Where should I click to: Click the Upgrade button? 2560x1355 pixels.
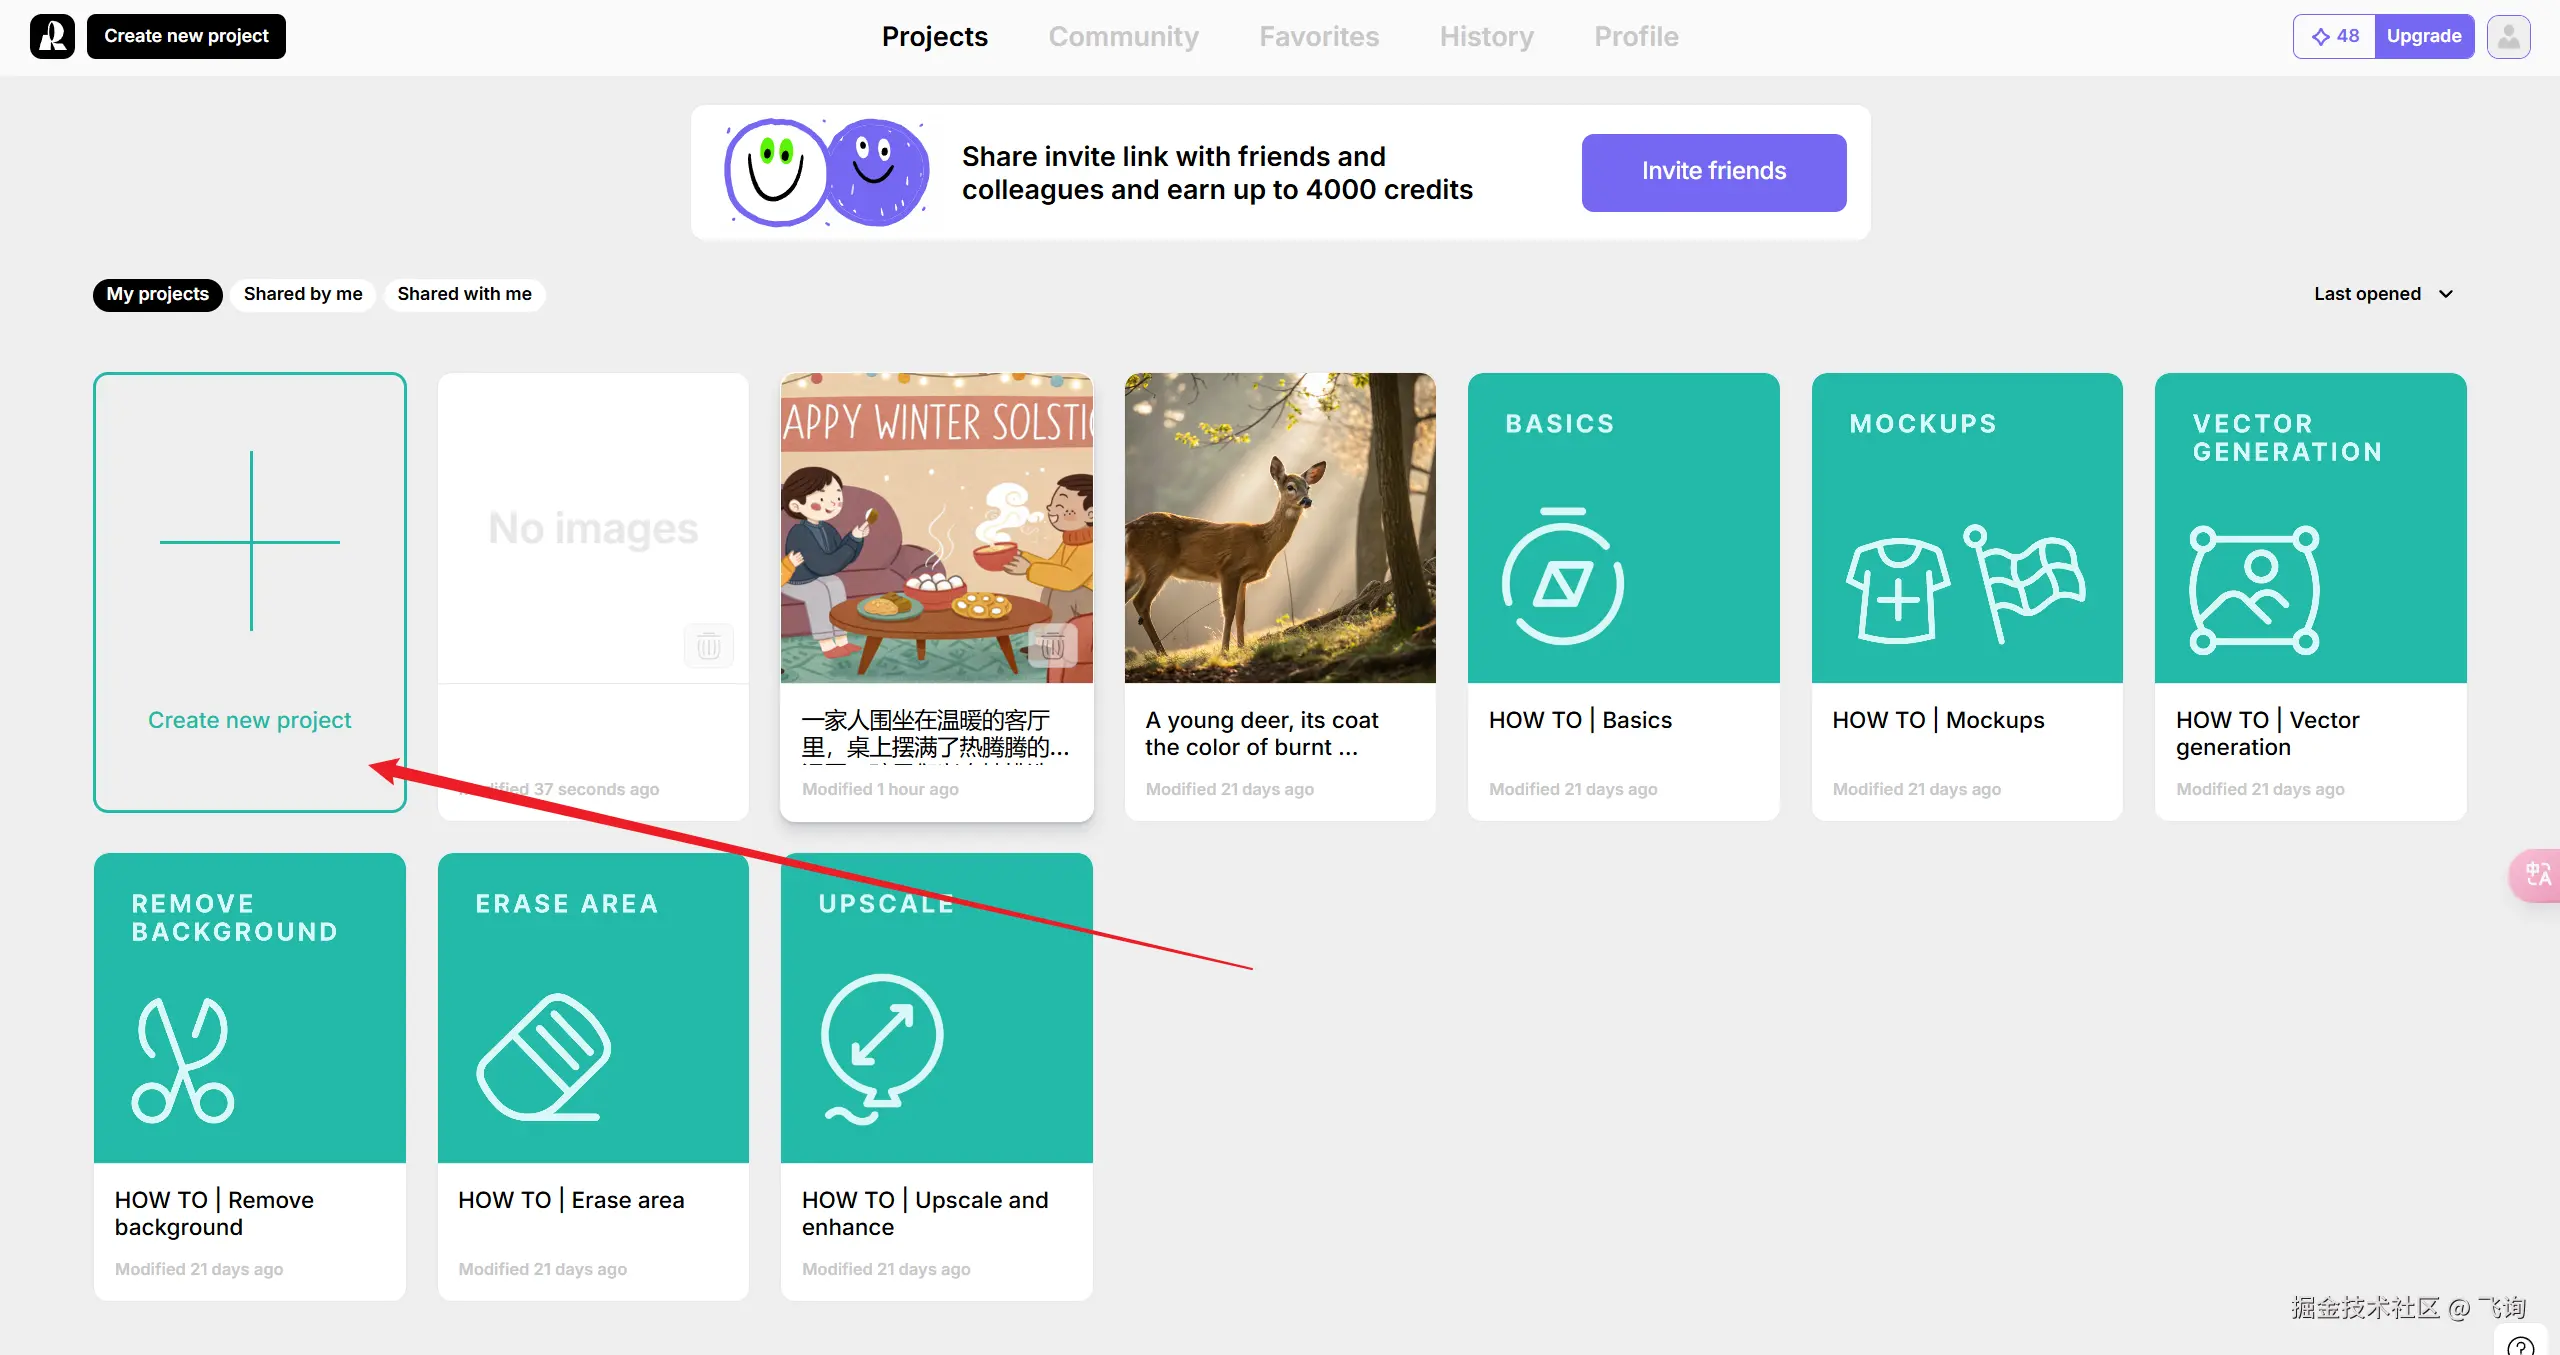pos(2423,36)
